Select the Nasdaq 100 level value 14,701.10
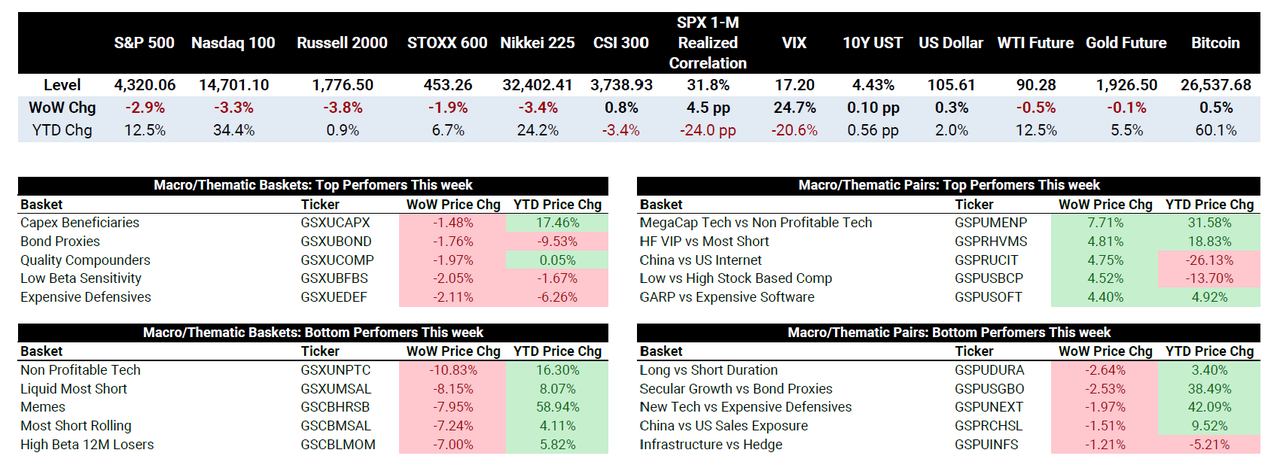1280x465 pixels. tap(233, 85)
